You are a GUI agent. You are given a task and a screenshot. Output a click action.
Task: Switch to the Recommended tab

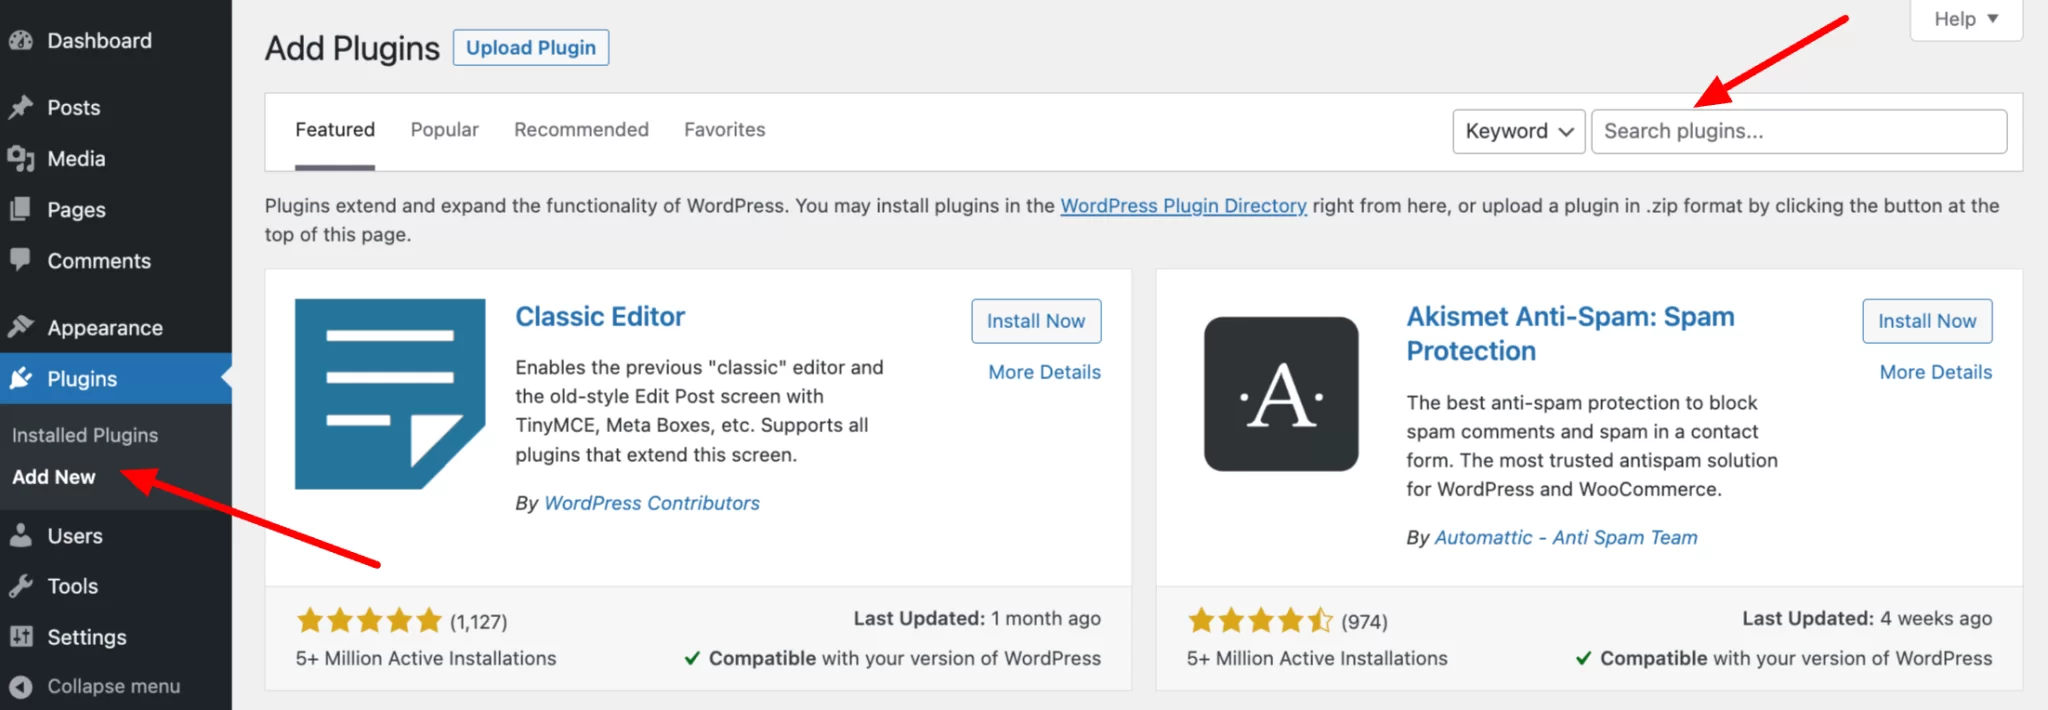coord(582,130)
